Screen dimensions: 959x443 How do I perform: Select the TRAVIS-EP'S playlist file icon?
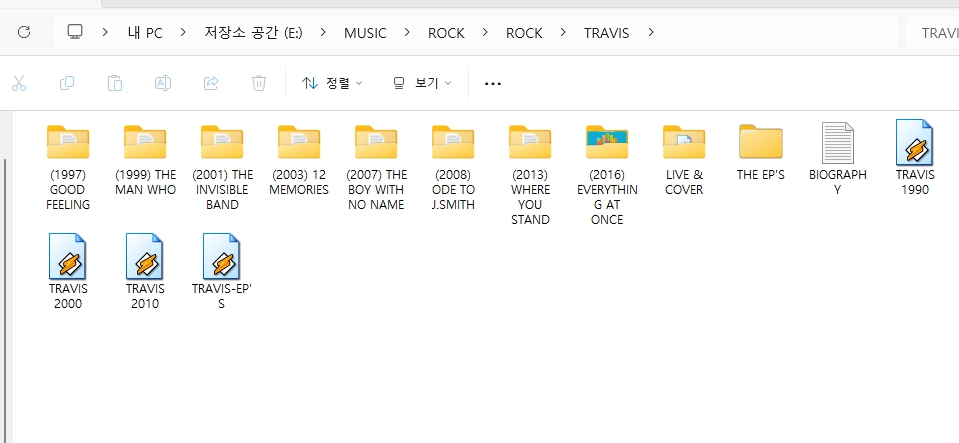coord(222,256)
